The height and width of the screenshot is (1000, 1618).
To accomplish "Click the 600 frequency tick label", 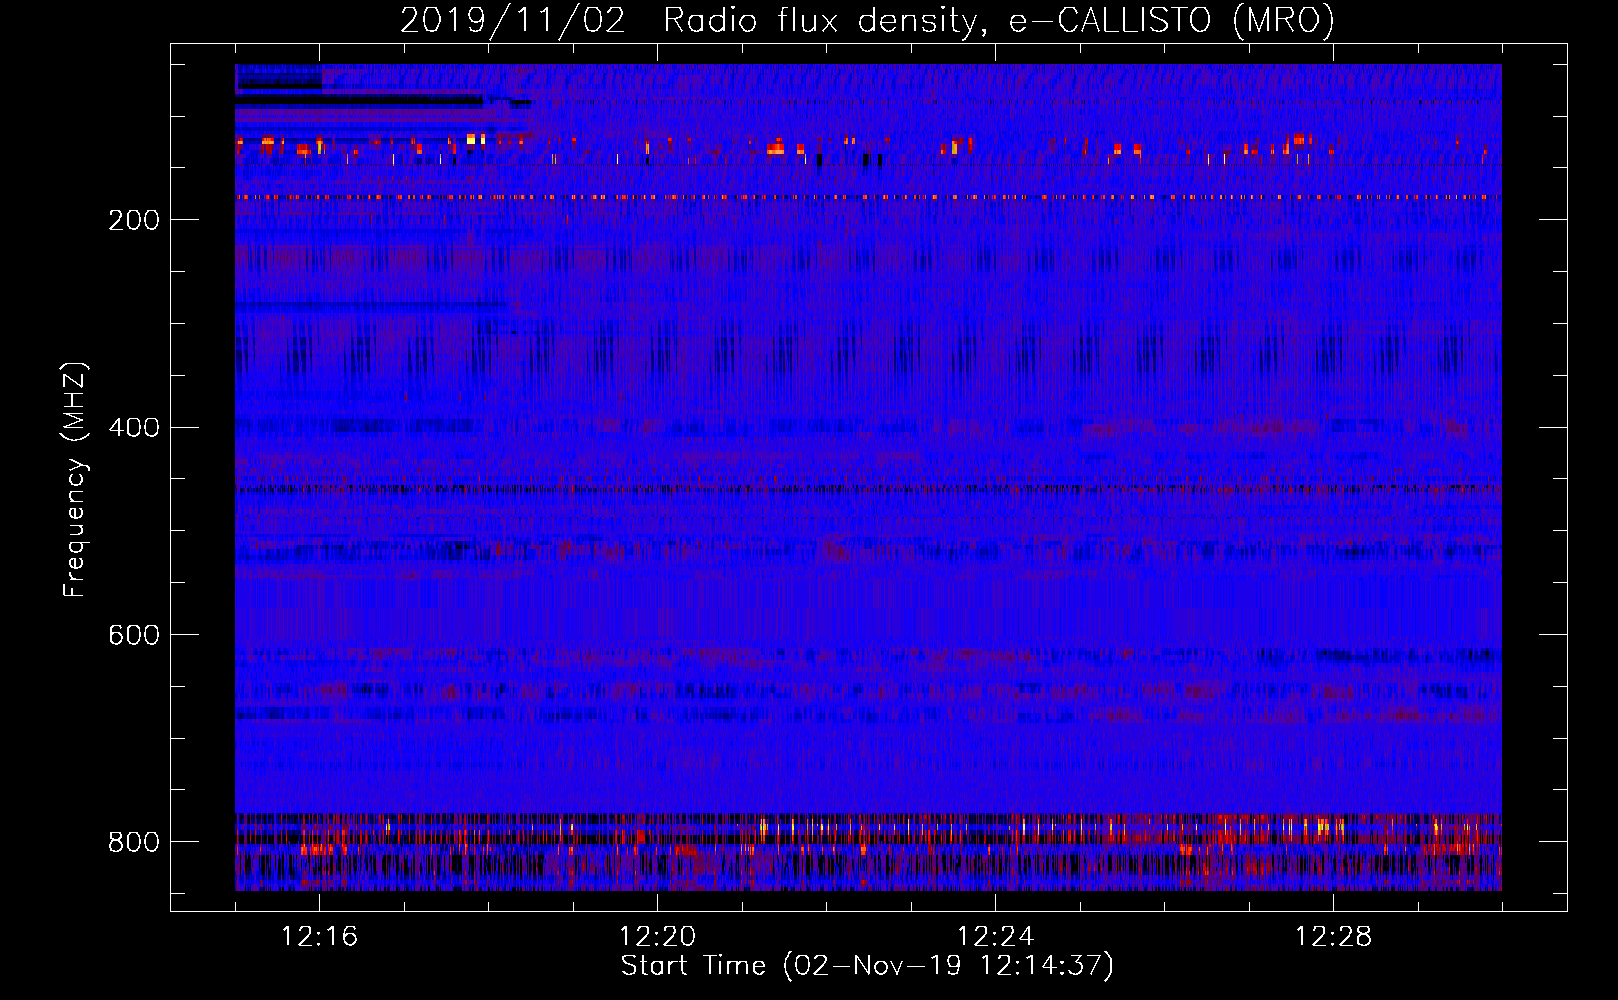I will pos(134,636).
